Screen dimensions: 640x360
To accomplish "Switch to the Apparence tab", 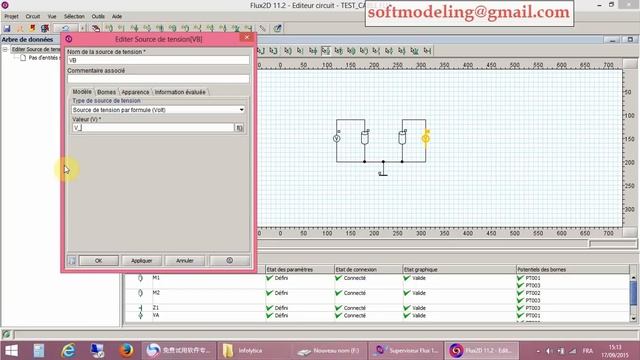I will tap(135, 92).
